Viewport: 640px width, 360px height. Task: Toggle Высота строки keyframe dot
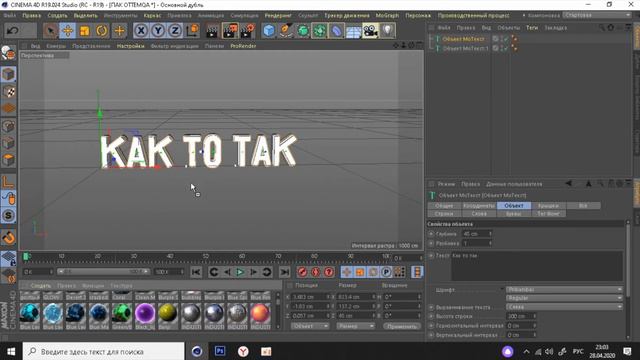[x=431, y=316]
